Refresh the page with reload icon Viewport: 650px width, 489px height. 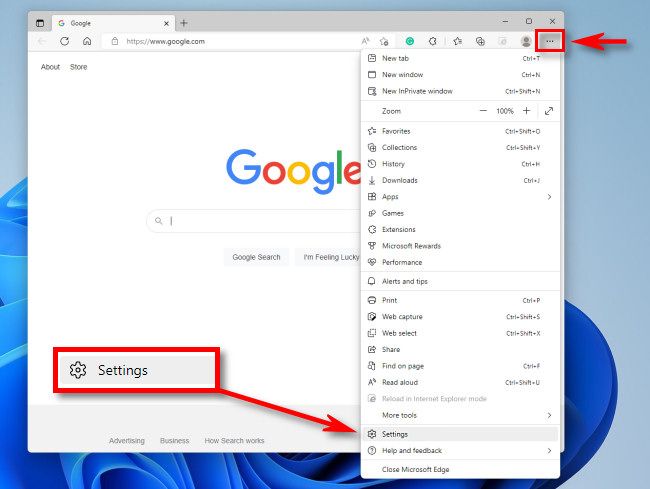pyautogui.click(x=64, y=41)
